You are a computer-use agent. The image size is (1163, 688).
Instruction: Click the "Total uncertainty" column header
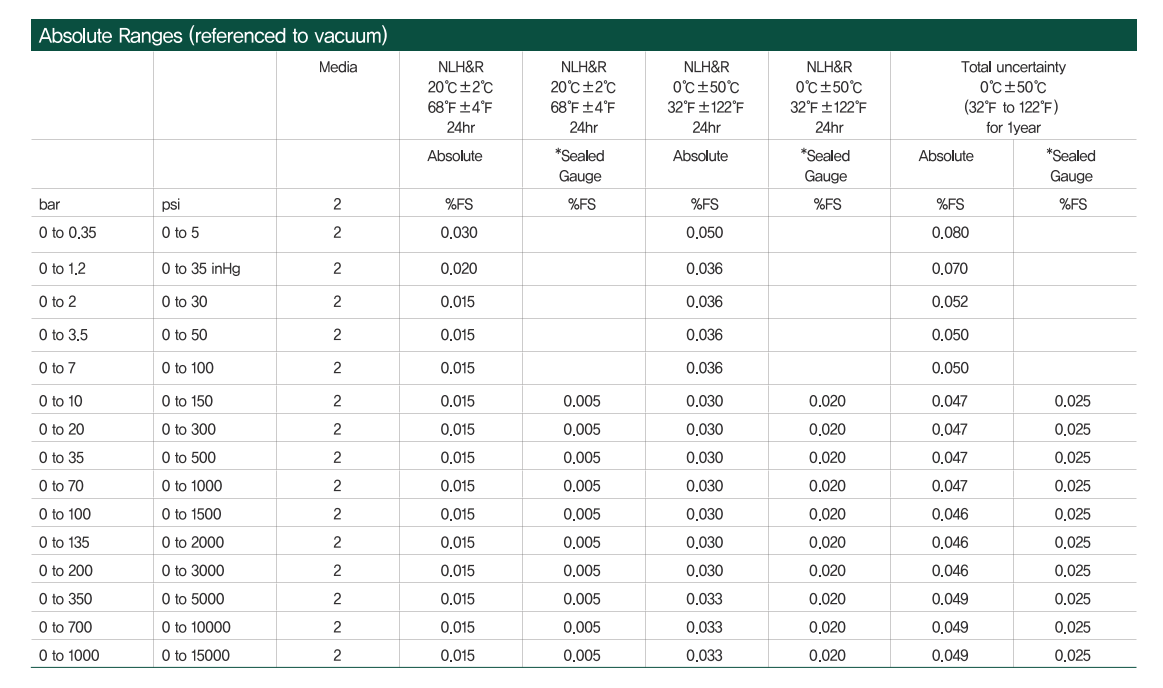coord(1013,67)
